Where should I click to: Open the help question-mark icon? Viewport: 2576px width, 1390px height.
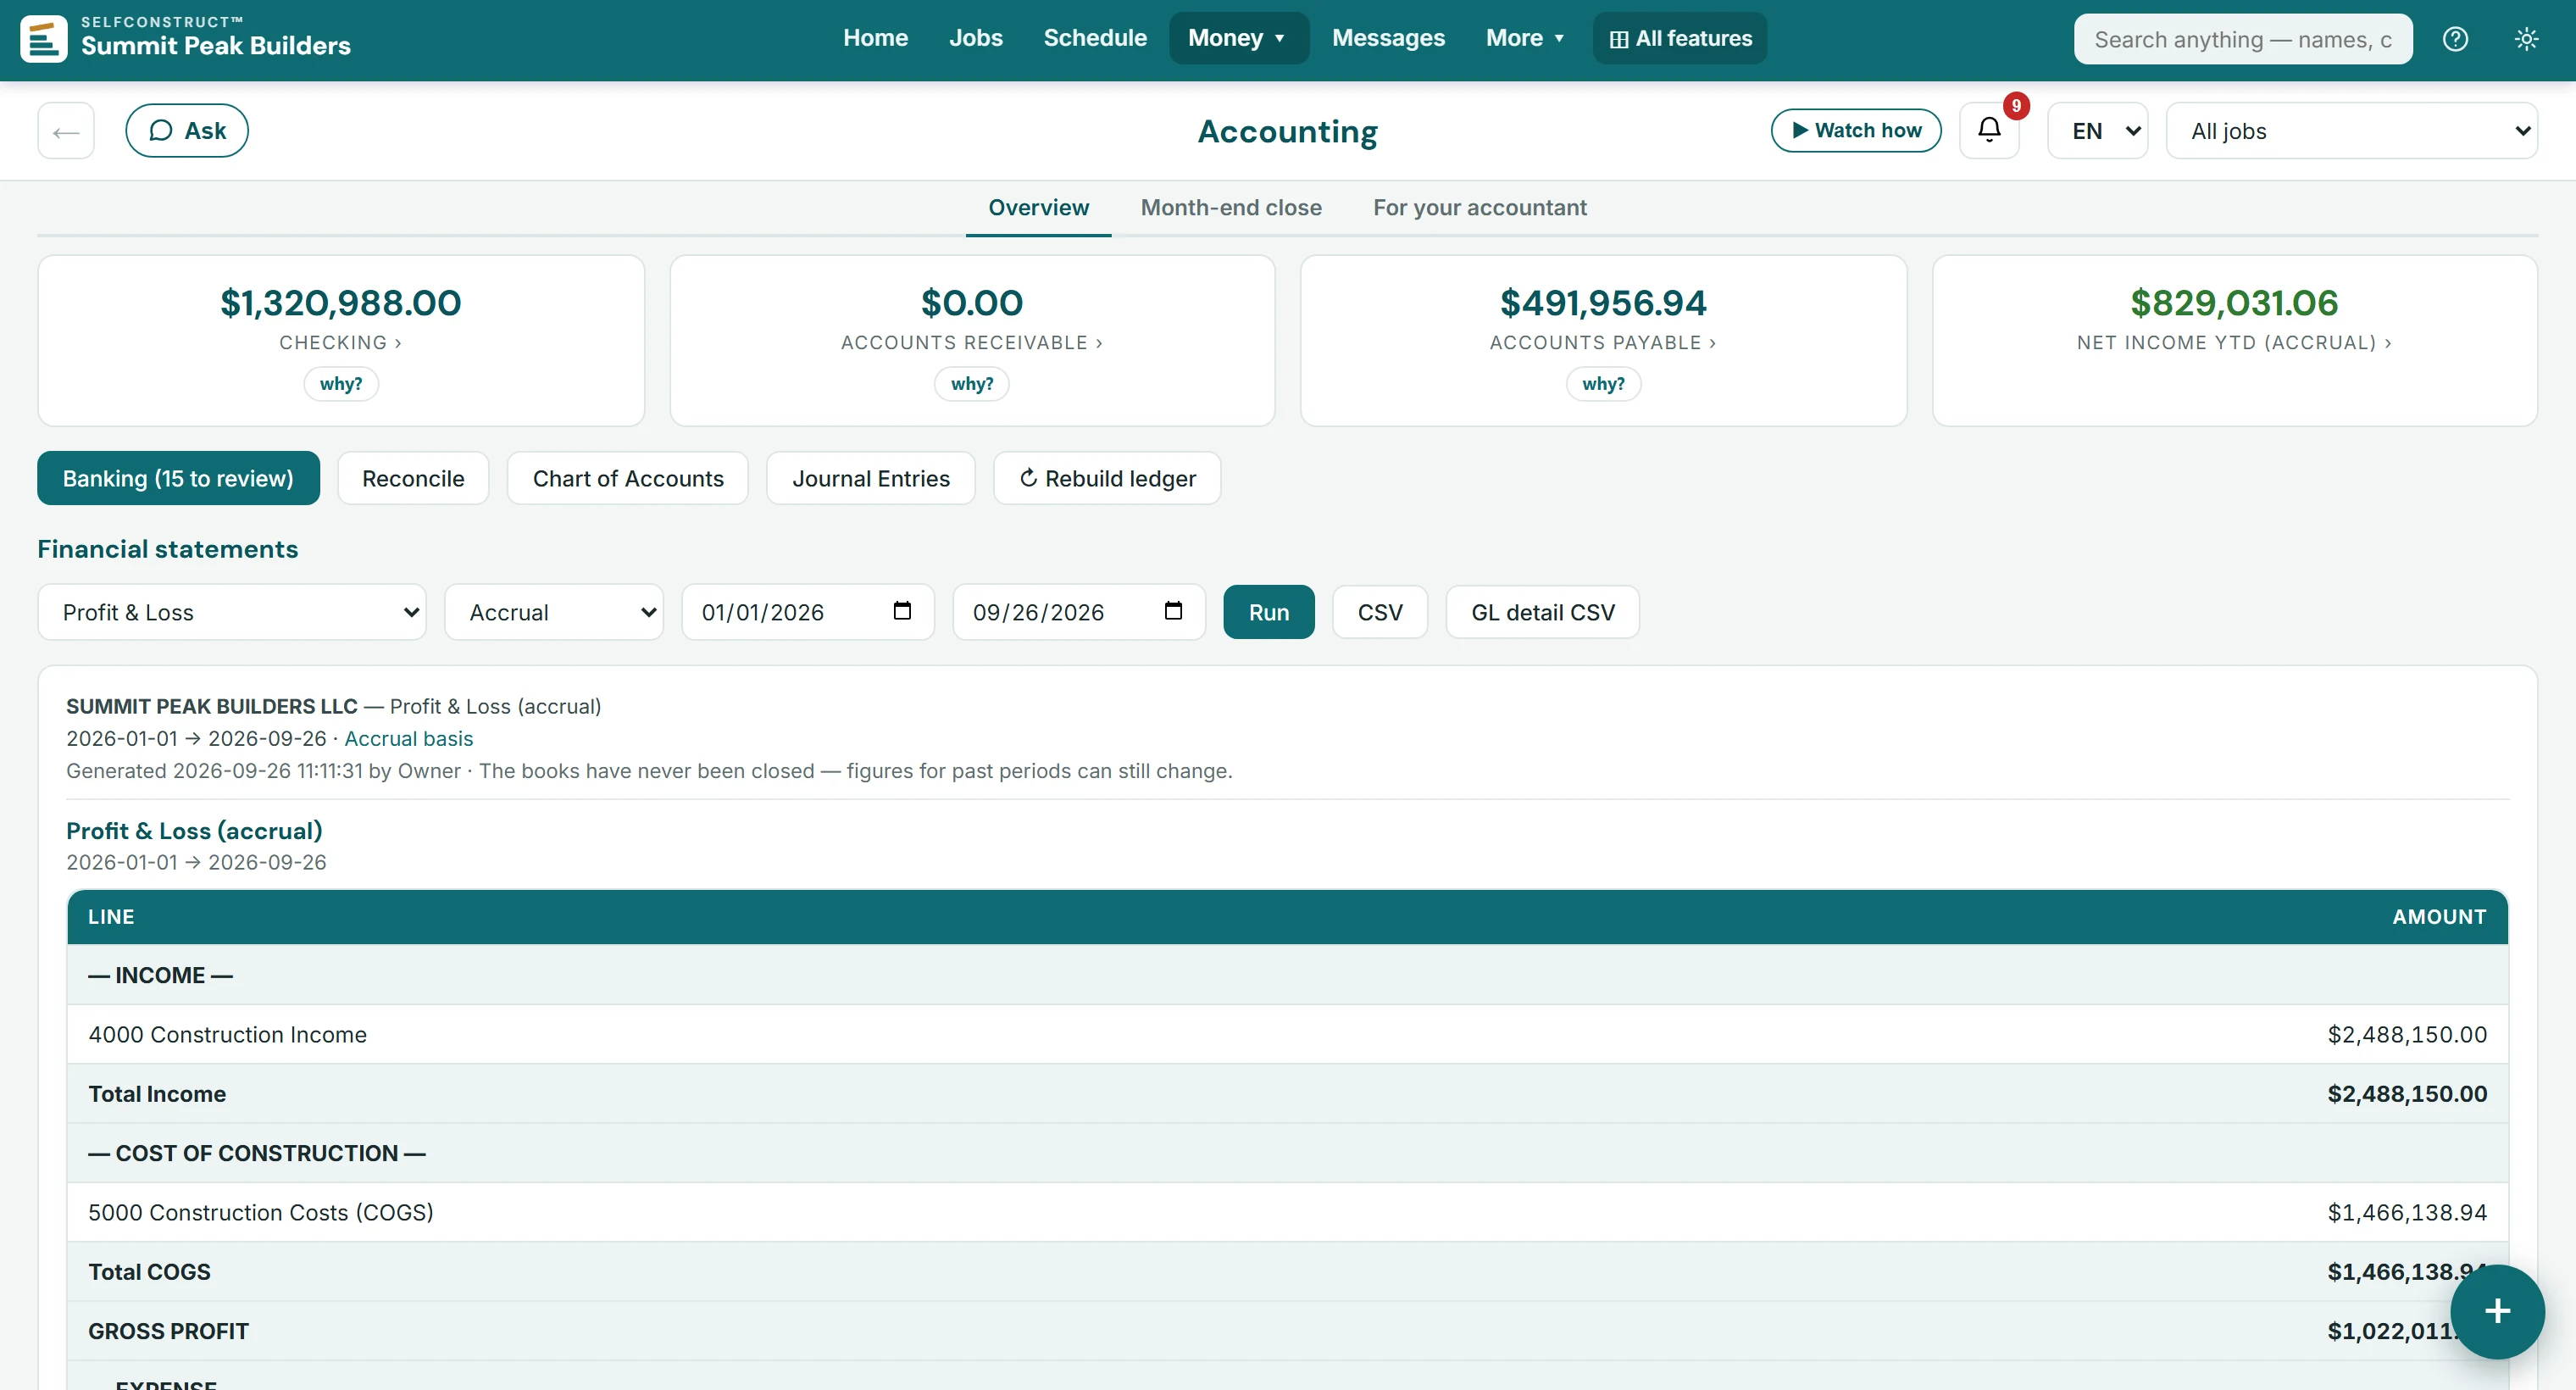(2455, 39)
